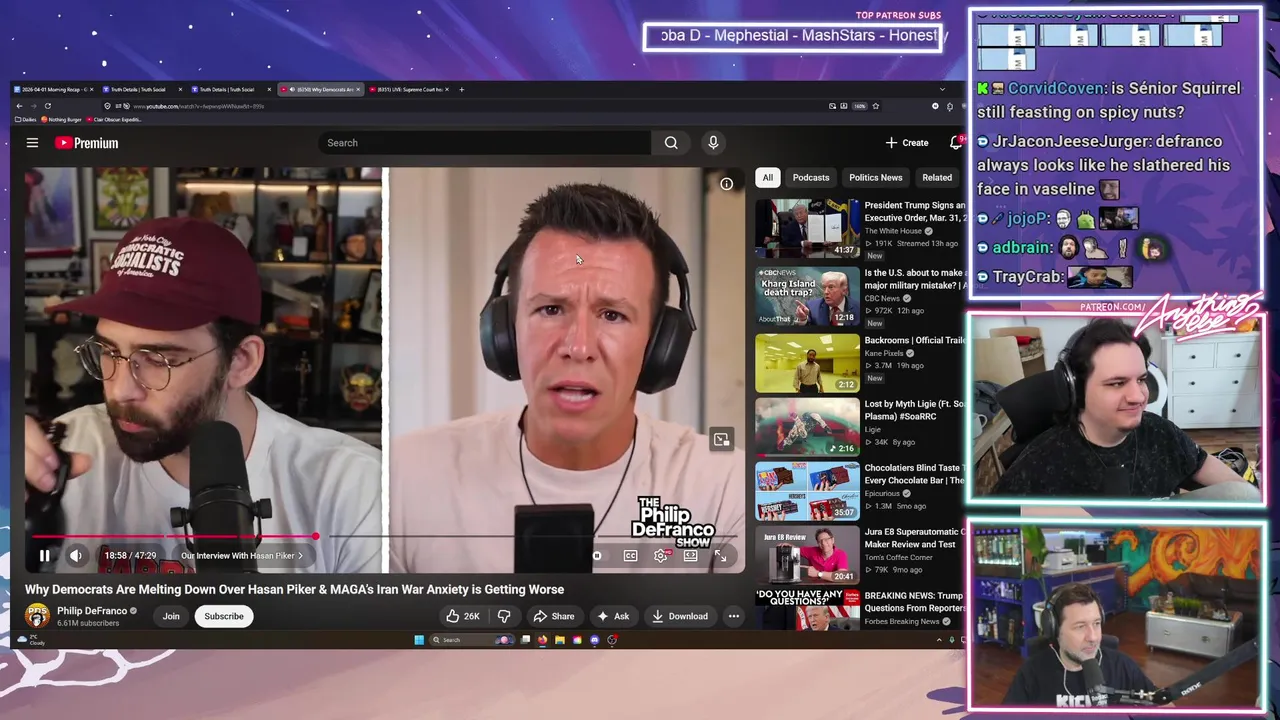The width and height of the screenshot is (1280, 720).
Task: Go back in the browser
Action: coord(19,106)
